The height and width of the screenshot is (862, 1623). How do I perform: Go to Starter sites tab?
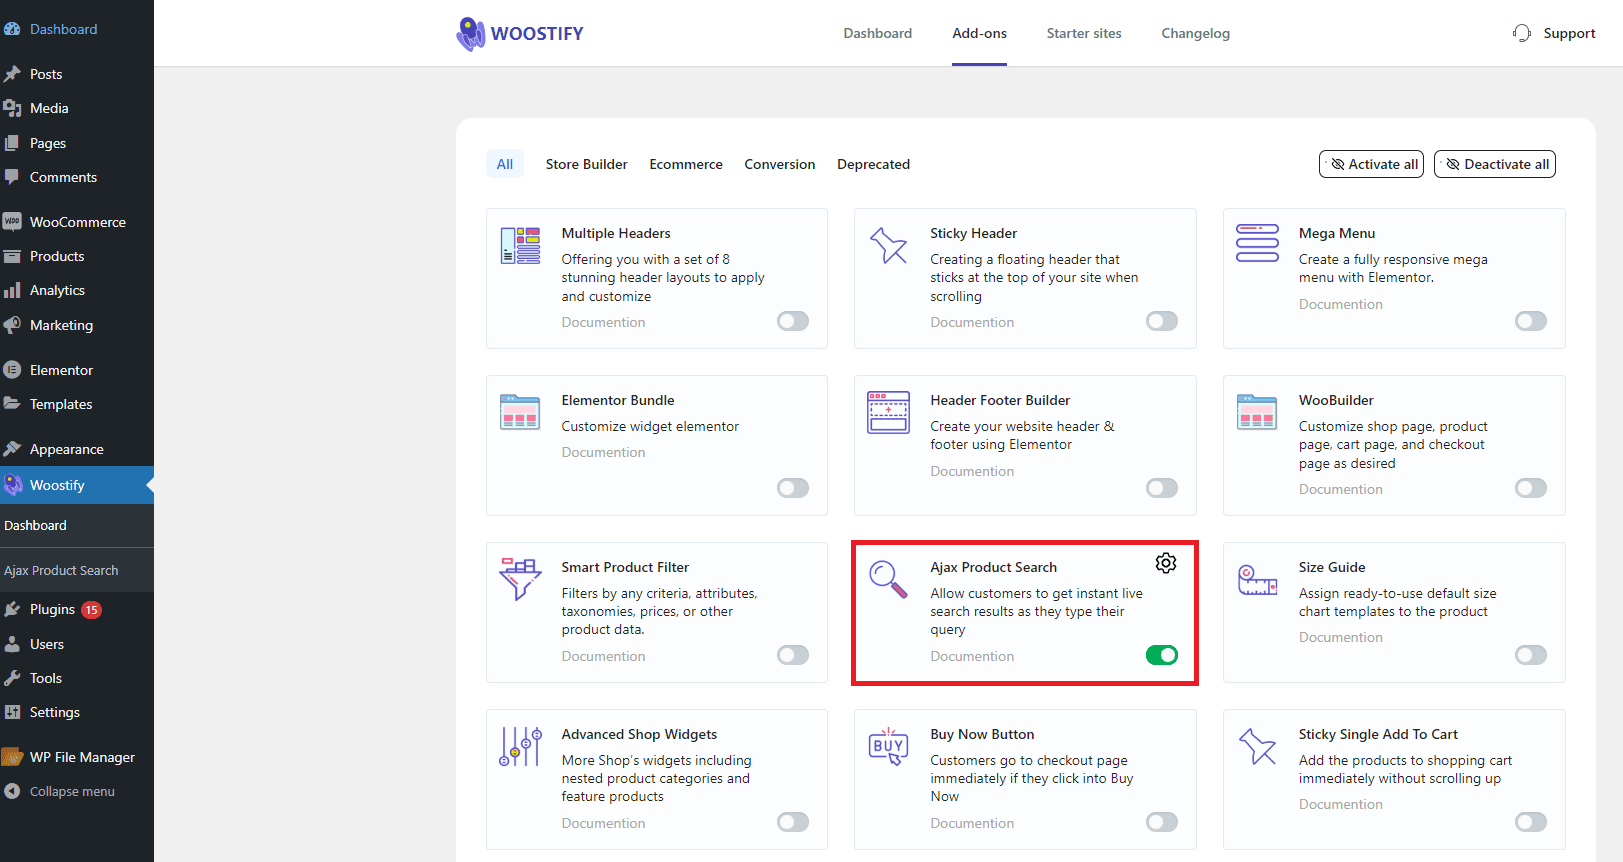1084,33
